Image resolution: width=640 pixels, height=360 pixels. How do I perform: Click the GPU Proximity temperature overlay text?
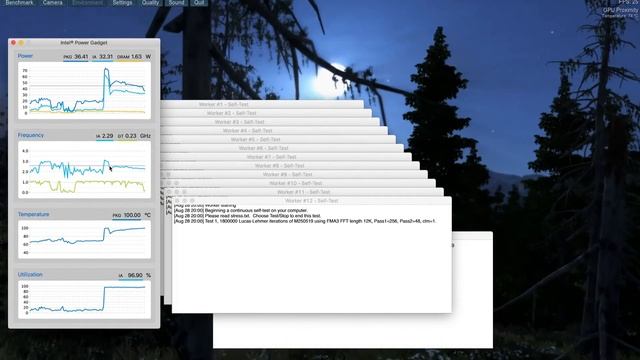point(620,12)
